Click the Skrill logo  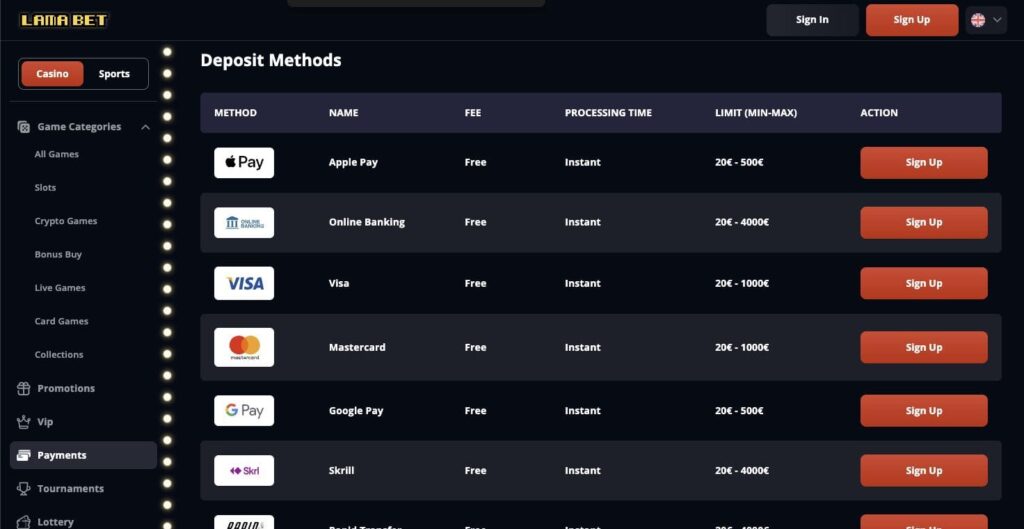point(244,471)
